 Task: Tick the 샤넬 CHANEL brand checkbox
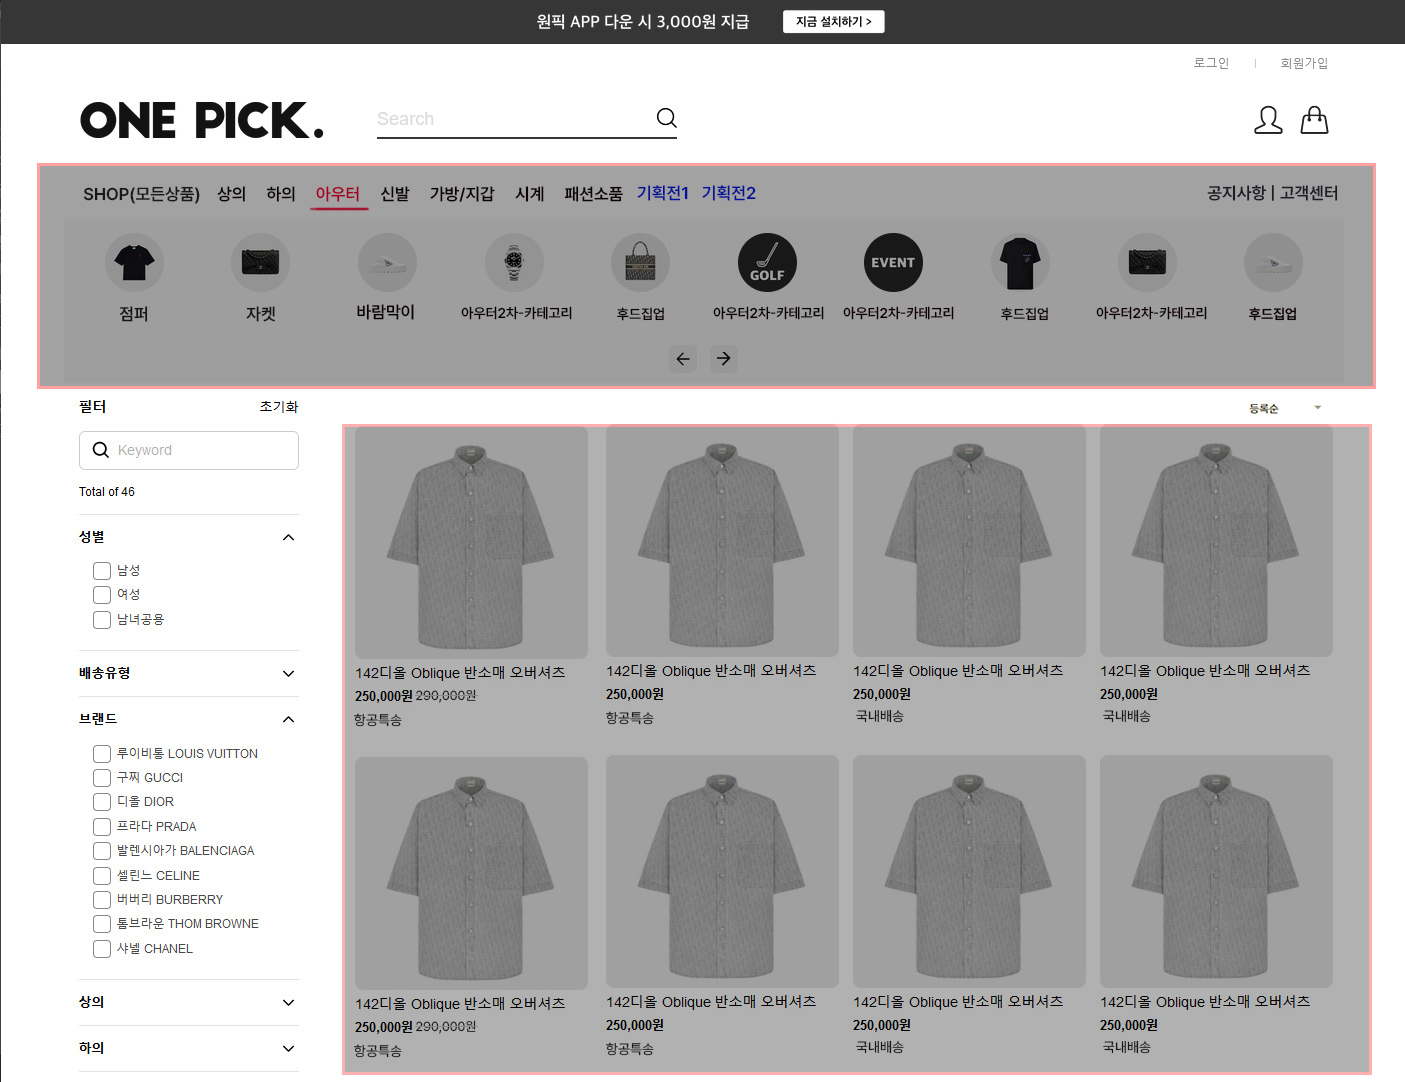(x=102, y=949)
